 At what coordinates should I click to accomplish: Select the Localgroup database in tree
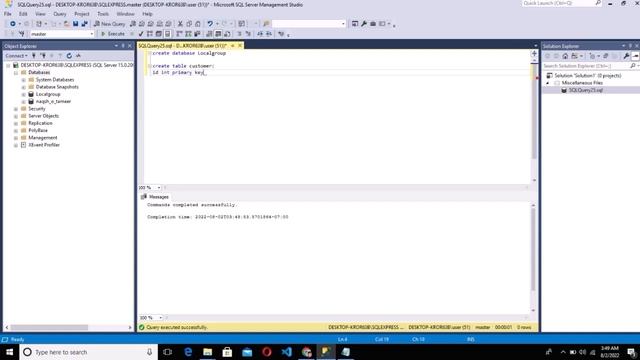coord(48,94)
